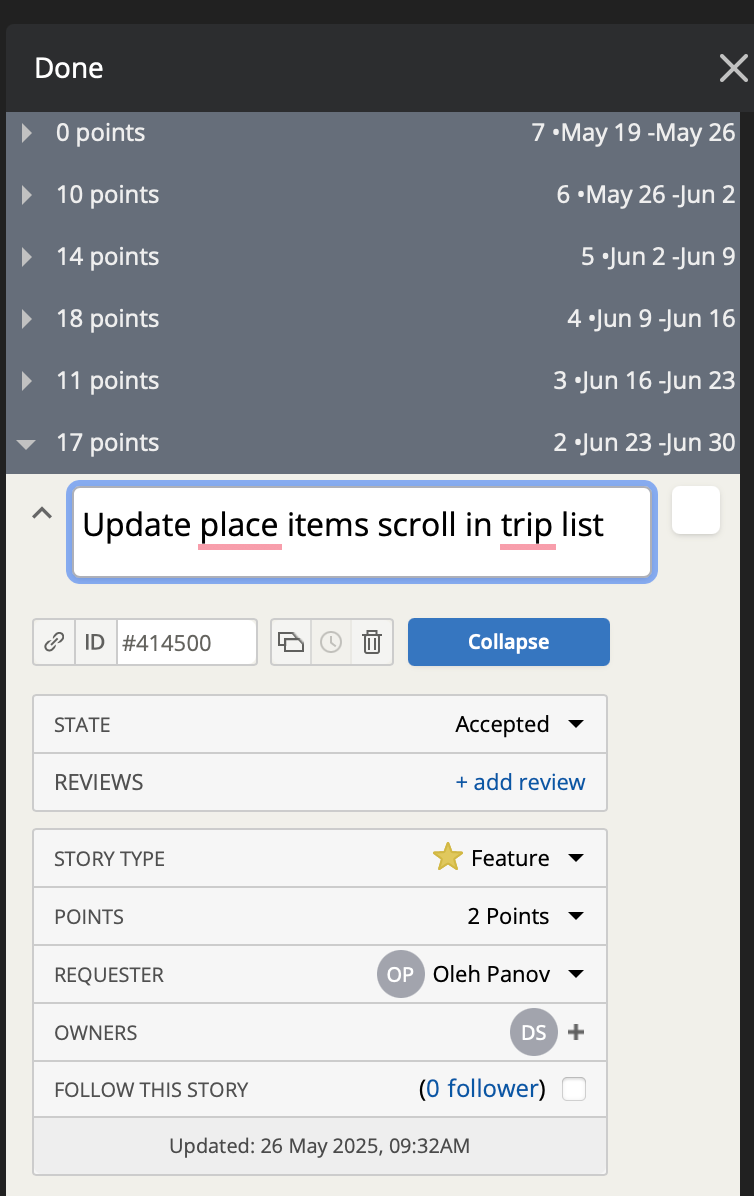Image resolution: width=754 pixels, height=1196 pixels.
Task: Open the Points dropdown showing 2 Points
Action: tap(525, 916)
